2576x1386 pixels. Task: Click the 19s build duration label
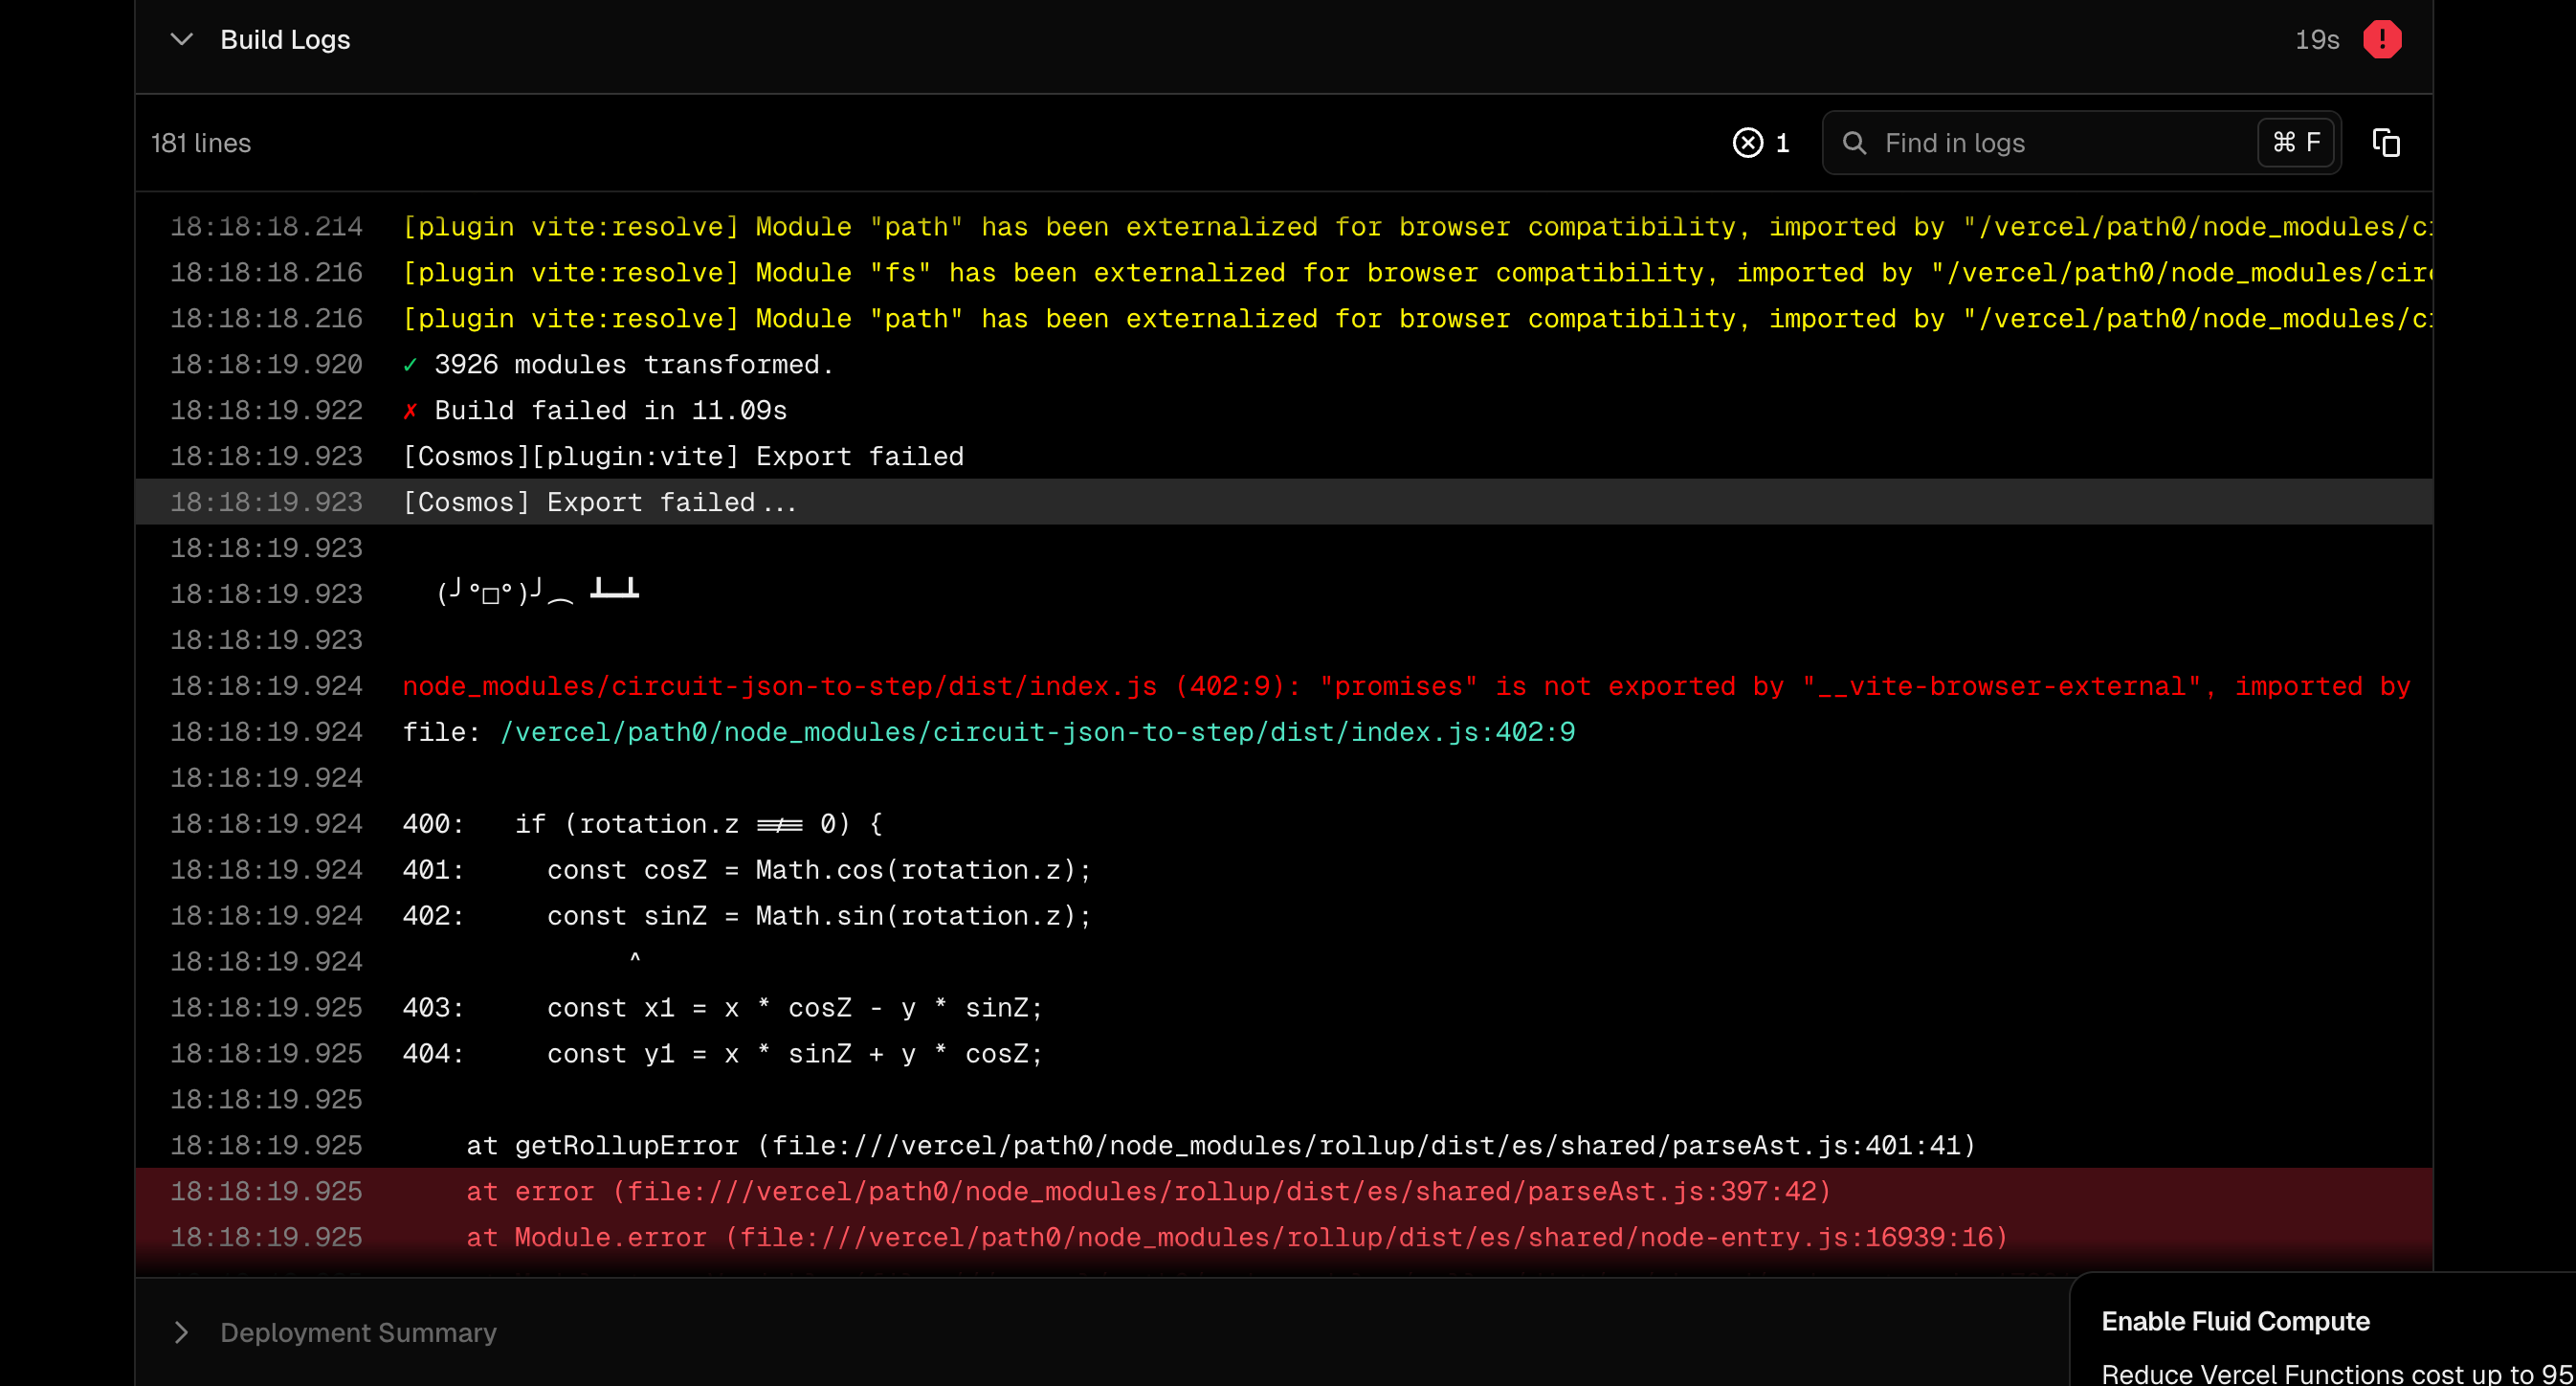(x=2316, y=40)
